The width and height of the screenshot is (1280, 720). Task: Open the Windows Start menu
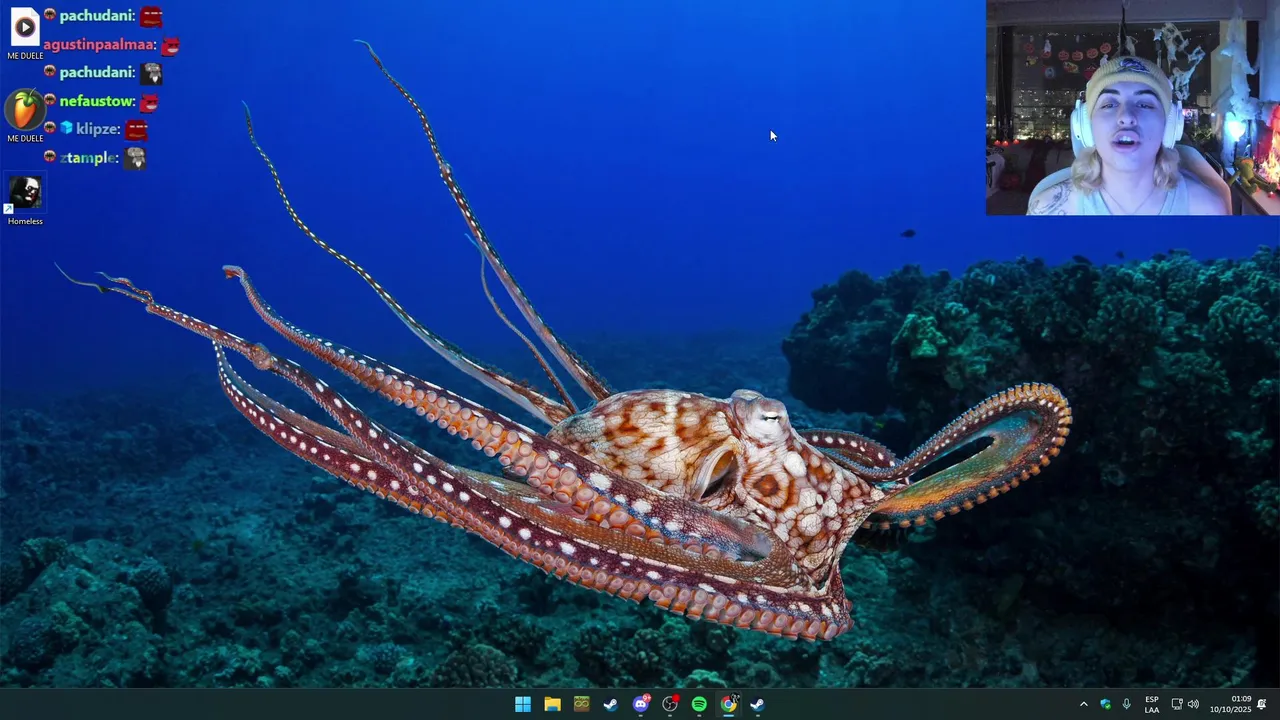point(523,704)
